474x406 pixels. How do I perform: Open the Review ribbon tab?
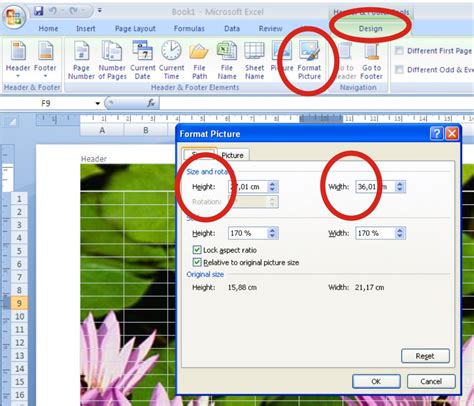coord(271,29)
